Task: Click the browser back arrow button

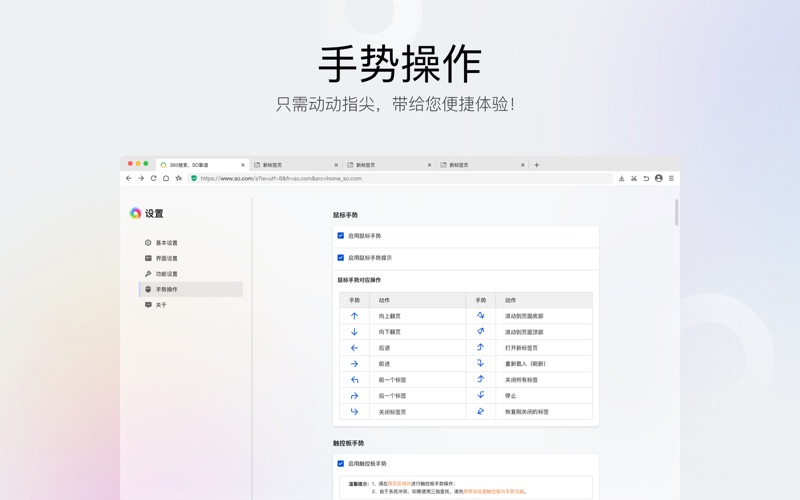Action: pyautogui.click(x=129, y=179)
